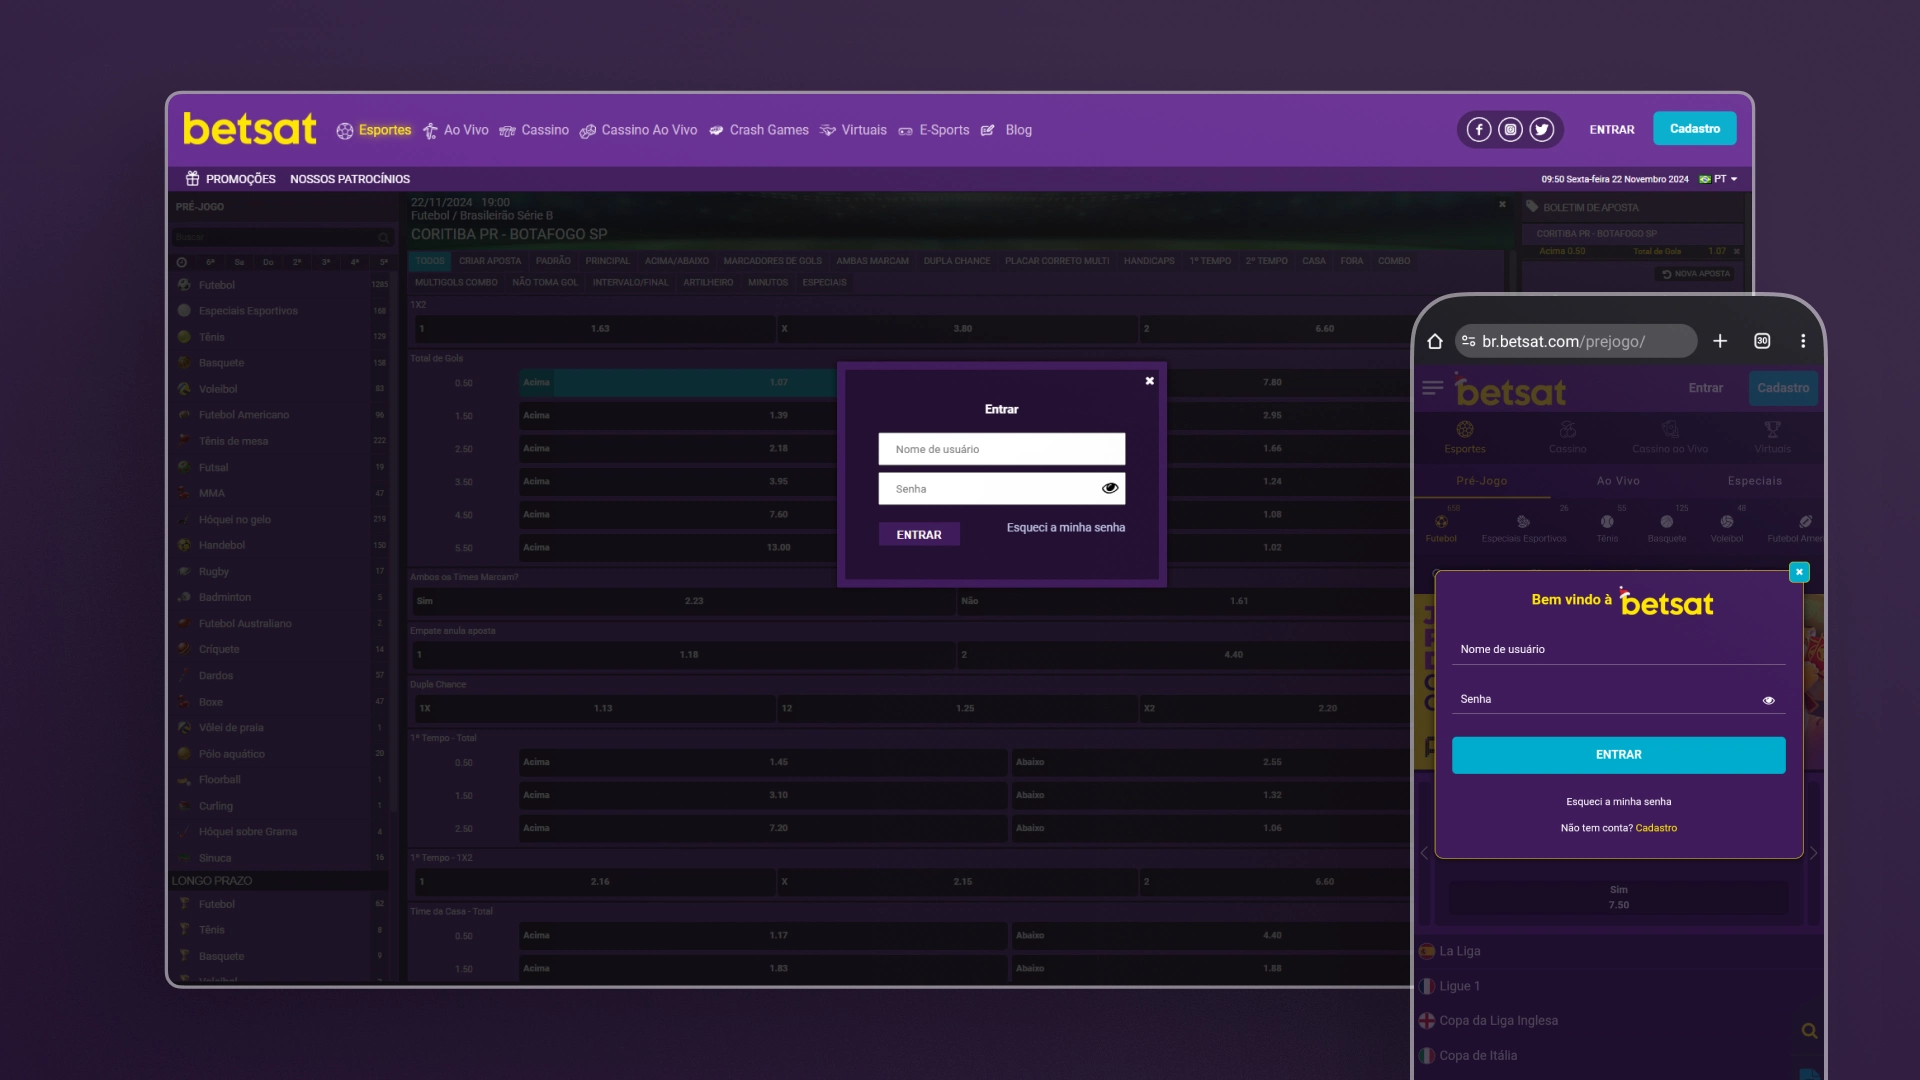This screenshot has height=1080, width=1920.
Task: Click the Blog icon in navigation bar
Action: [990, 131]
